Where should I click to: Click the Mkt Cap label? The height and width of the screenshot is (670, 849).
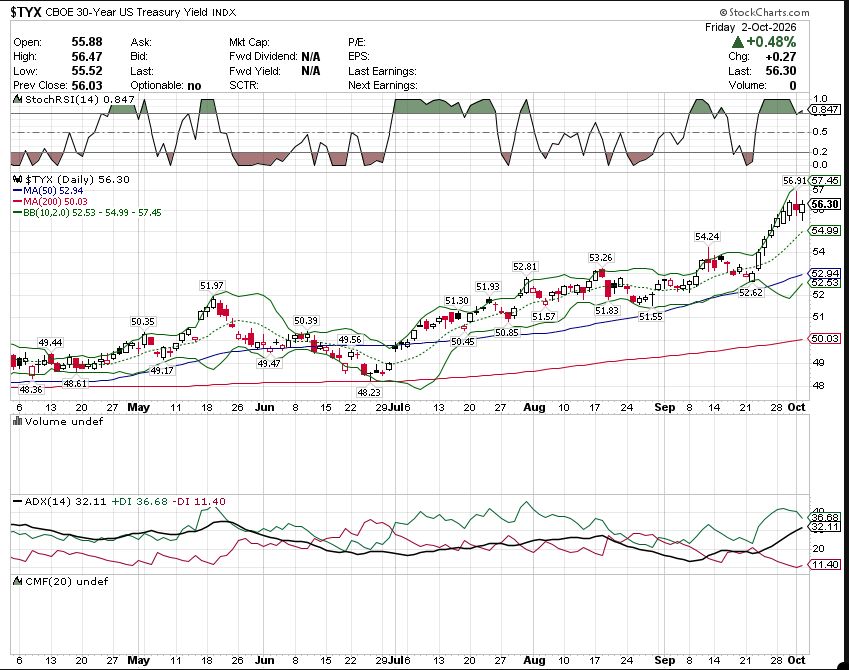coord(249,42)
